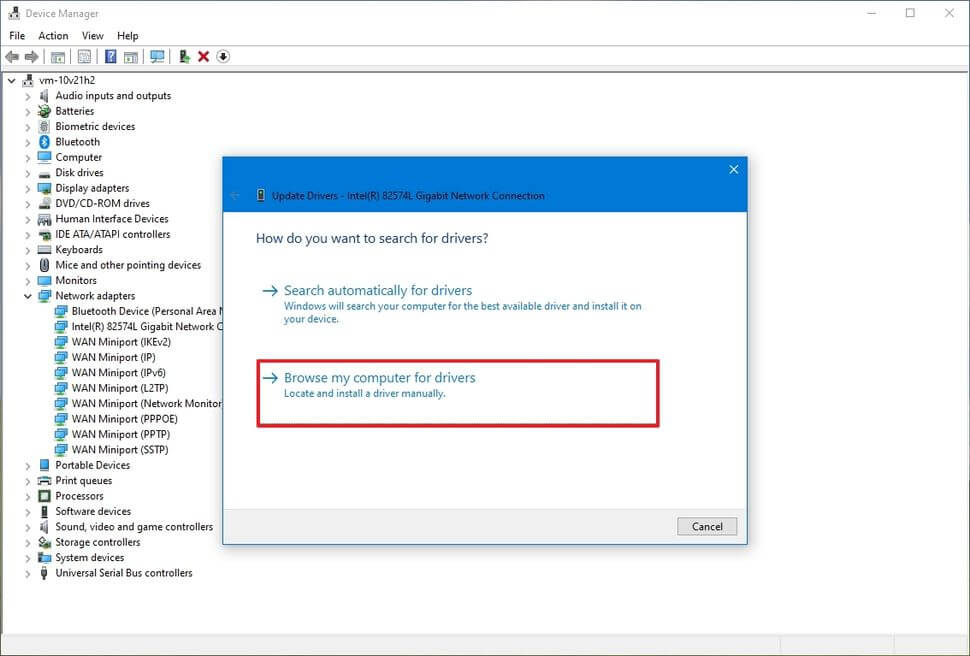
Task: Select 'Intel(R) 82574L Gigabit Network' tree row
Action: [139, 327]
